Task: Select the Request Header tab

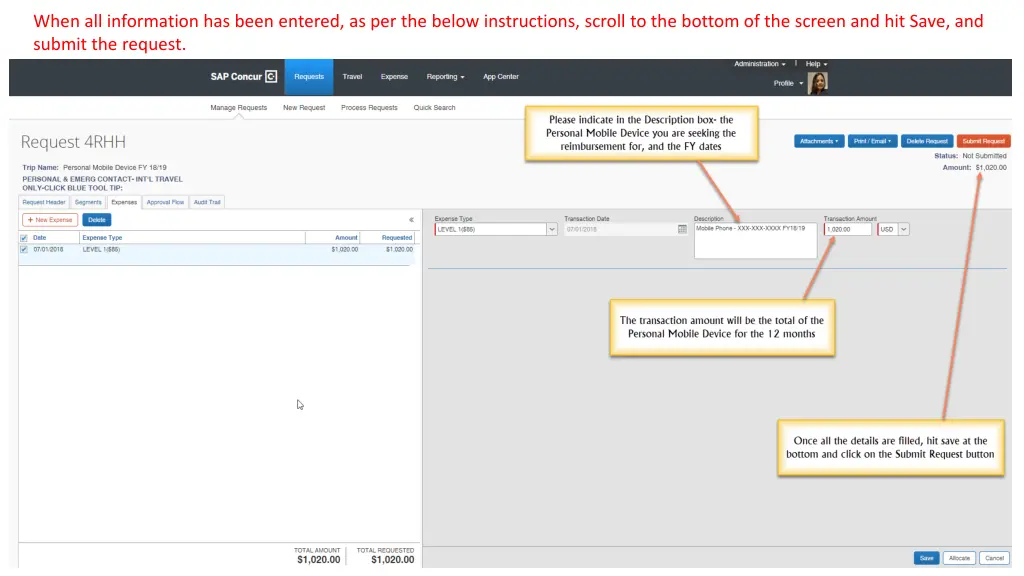Action: [x=44, y=202]
